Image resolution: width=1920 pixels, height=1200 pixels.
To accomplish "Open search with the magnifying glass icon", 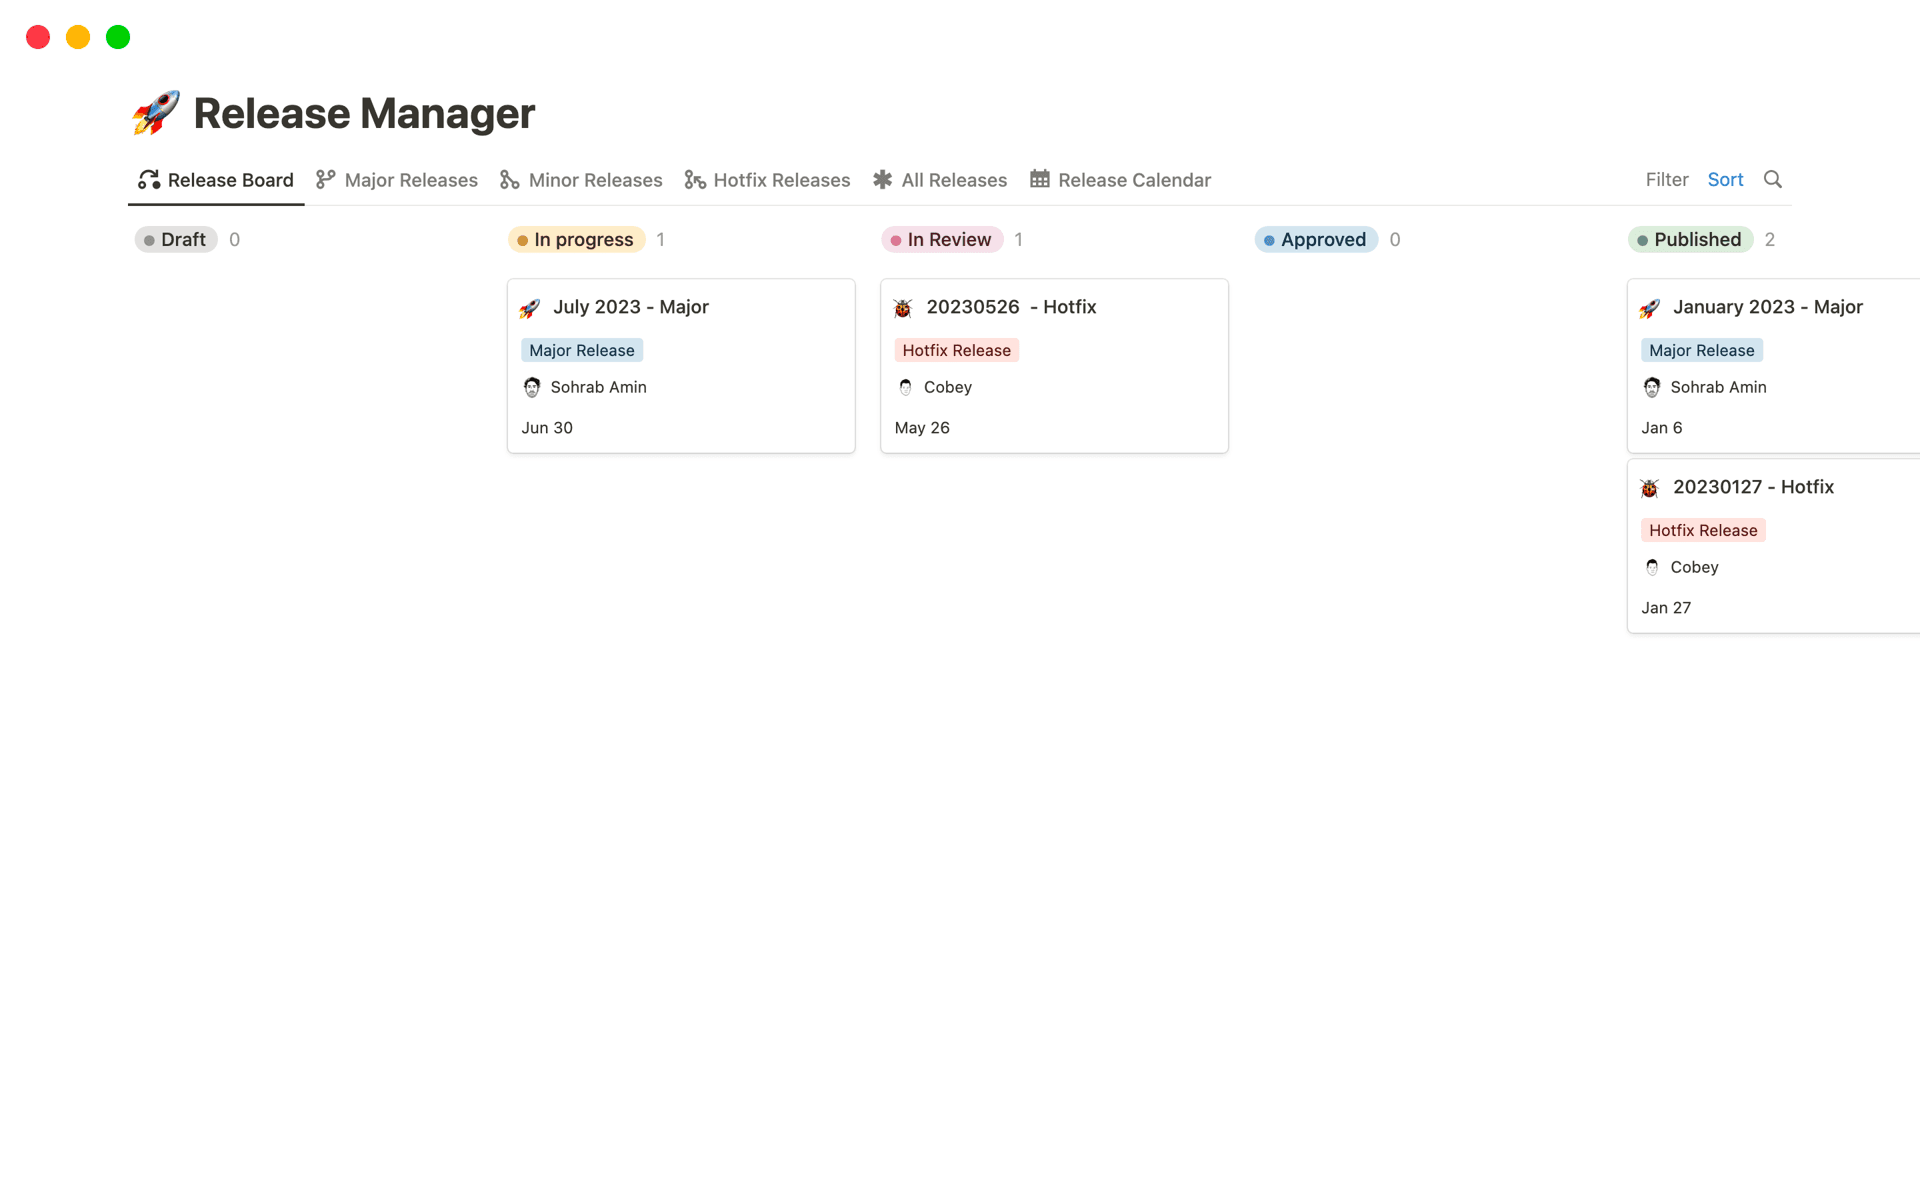I will coord(1772,179).
